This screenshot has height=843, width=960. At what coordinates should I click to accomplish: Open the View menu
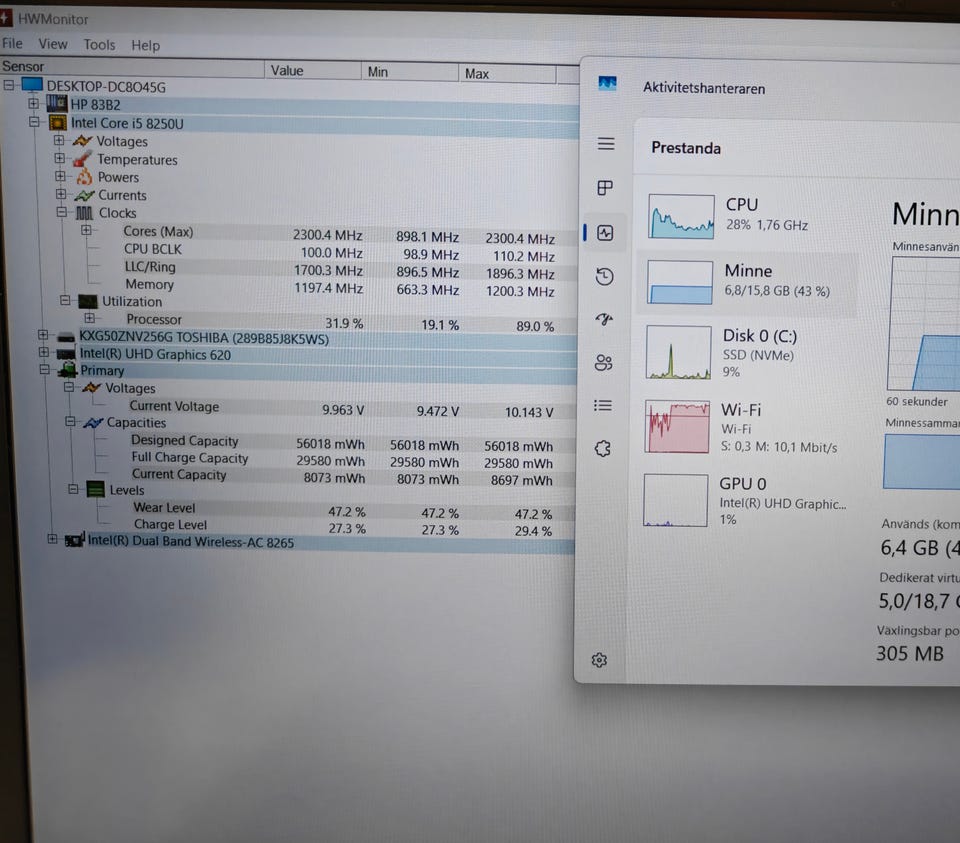(53, 44)
